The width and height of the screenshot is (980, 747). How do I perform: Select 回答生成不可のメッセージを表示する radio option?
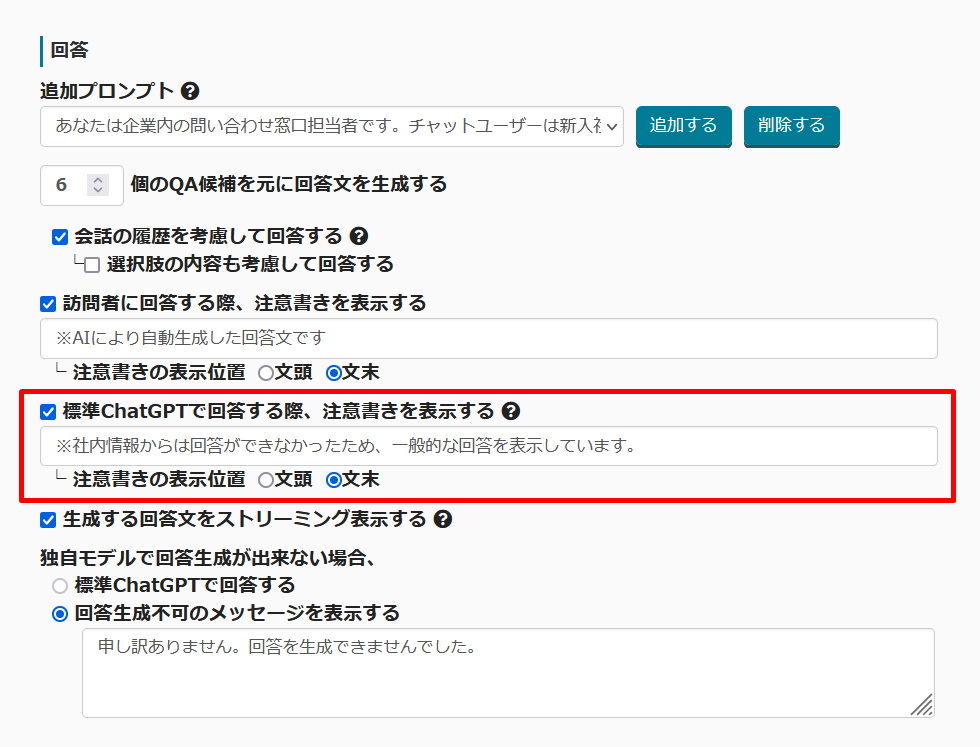click(x=60, y=614)
